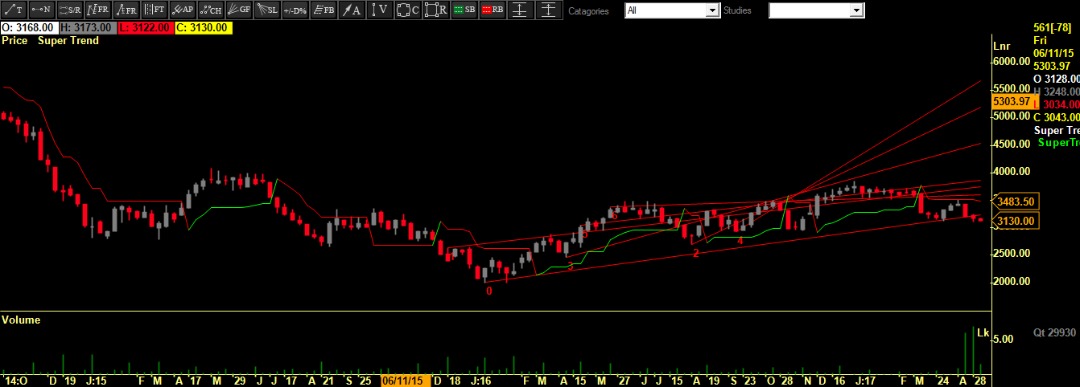Select the SL speed lines tool
Image resolution: width=1080 pixels, height=387 pixels.
point(268,10)
